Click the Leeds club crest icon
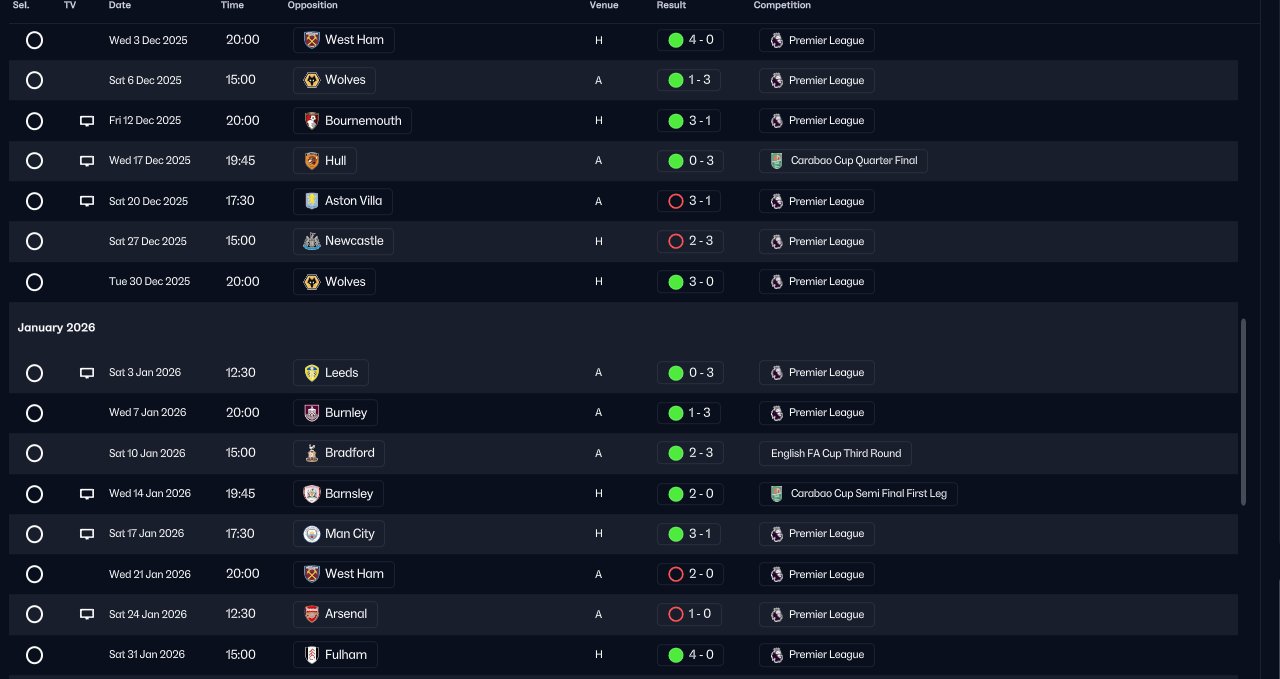 pos(311,373)
